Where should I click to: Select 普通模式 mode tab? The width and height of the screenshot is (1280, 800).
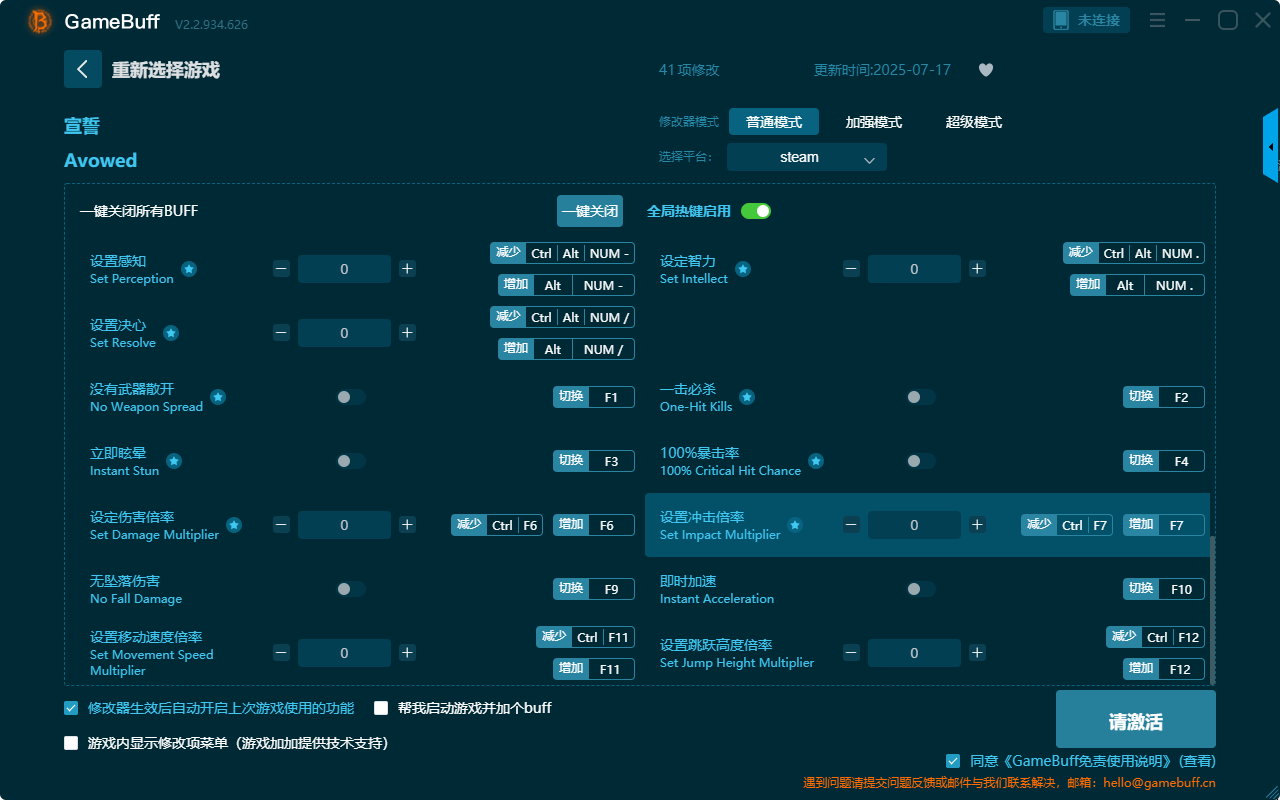coord(774,122)
